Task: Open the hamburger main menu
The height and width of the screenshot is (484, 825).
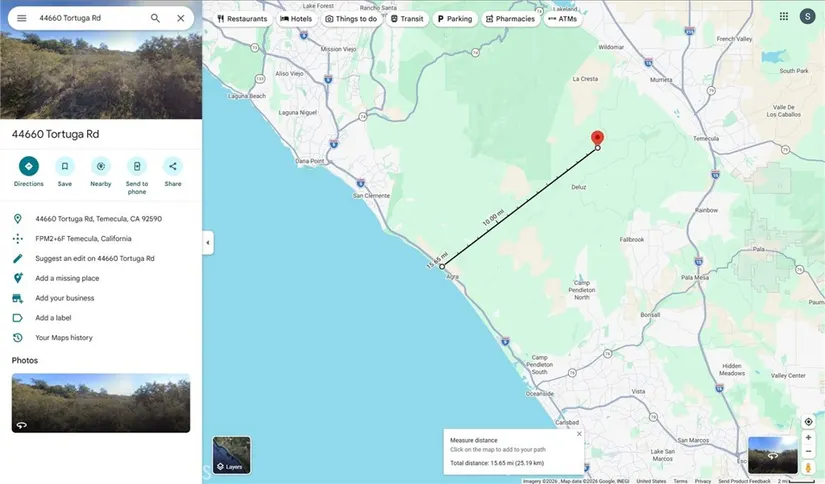Action: (21, 18)
